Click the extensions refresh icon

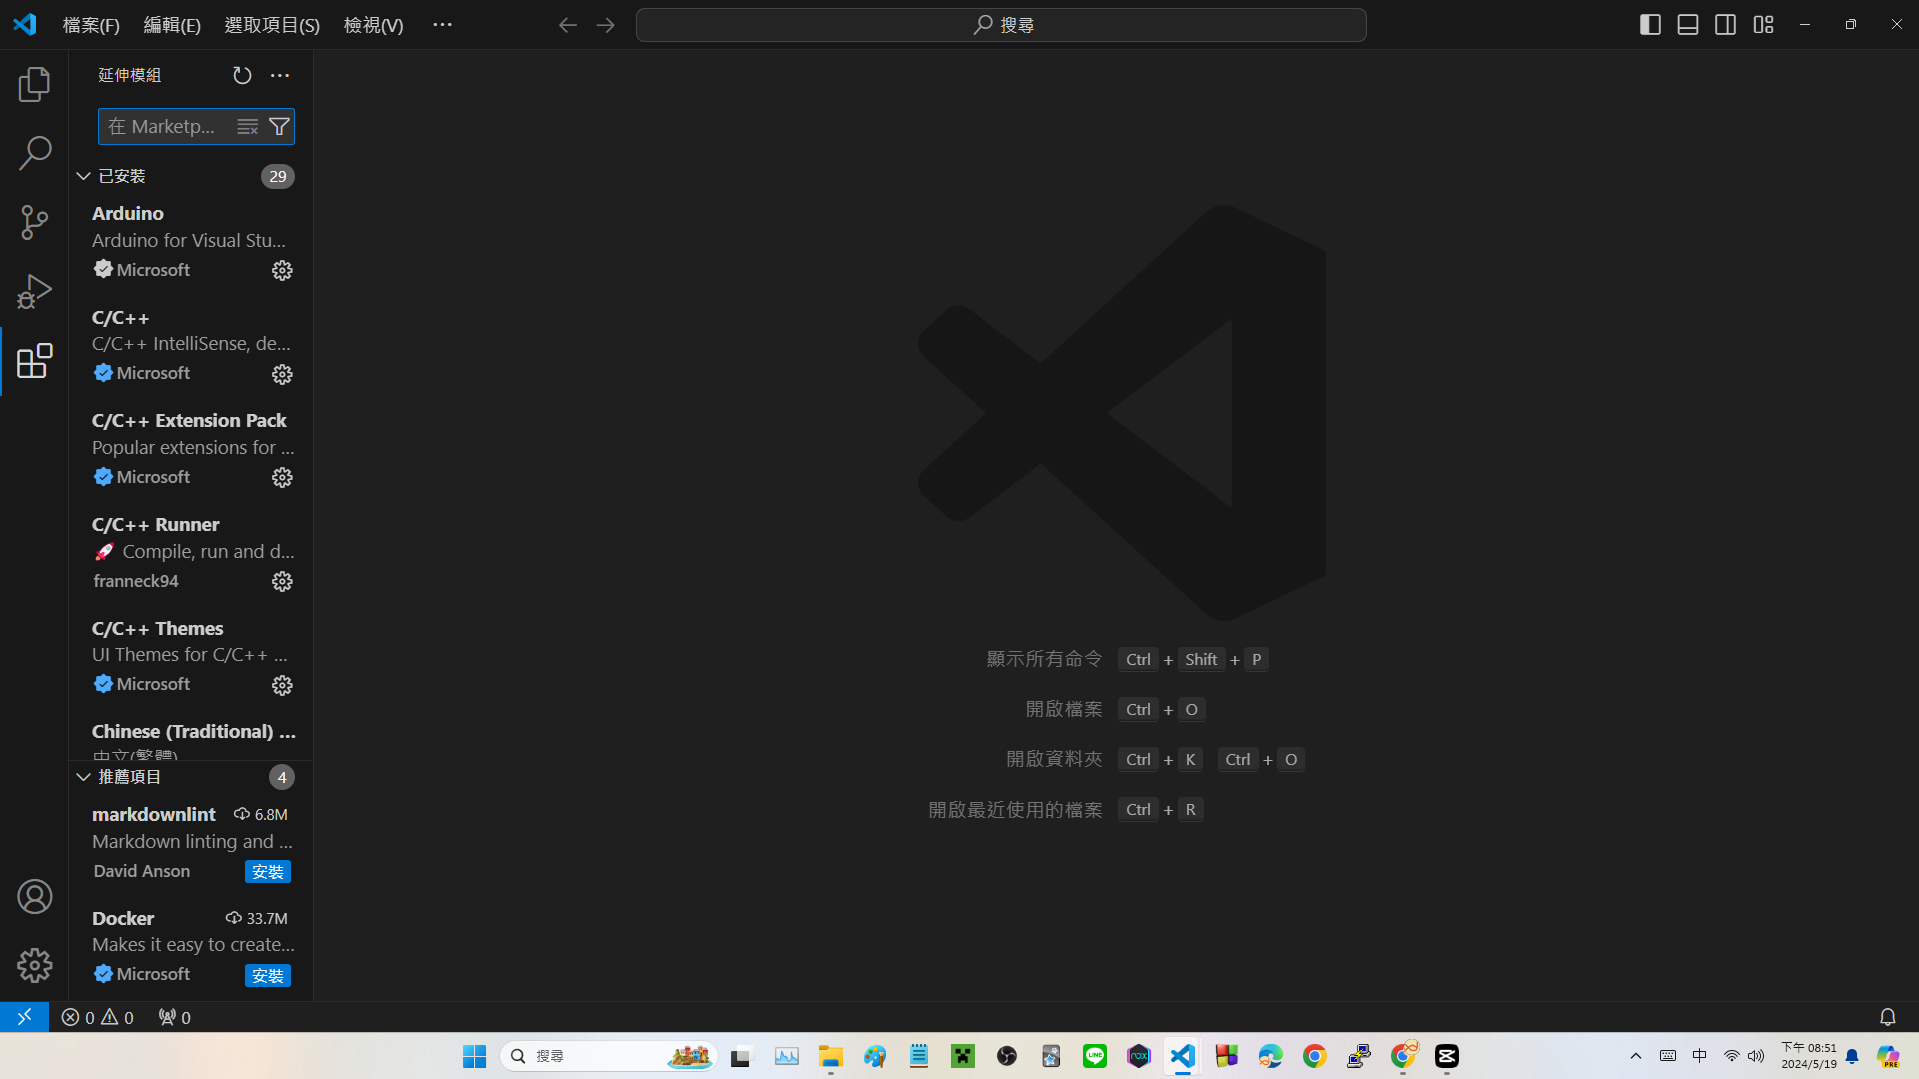tap(242, 76)
